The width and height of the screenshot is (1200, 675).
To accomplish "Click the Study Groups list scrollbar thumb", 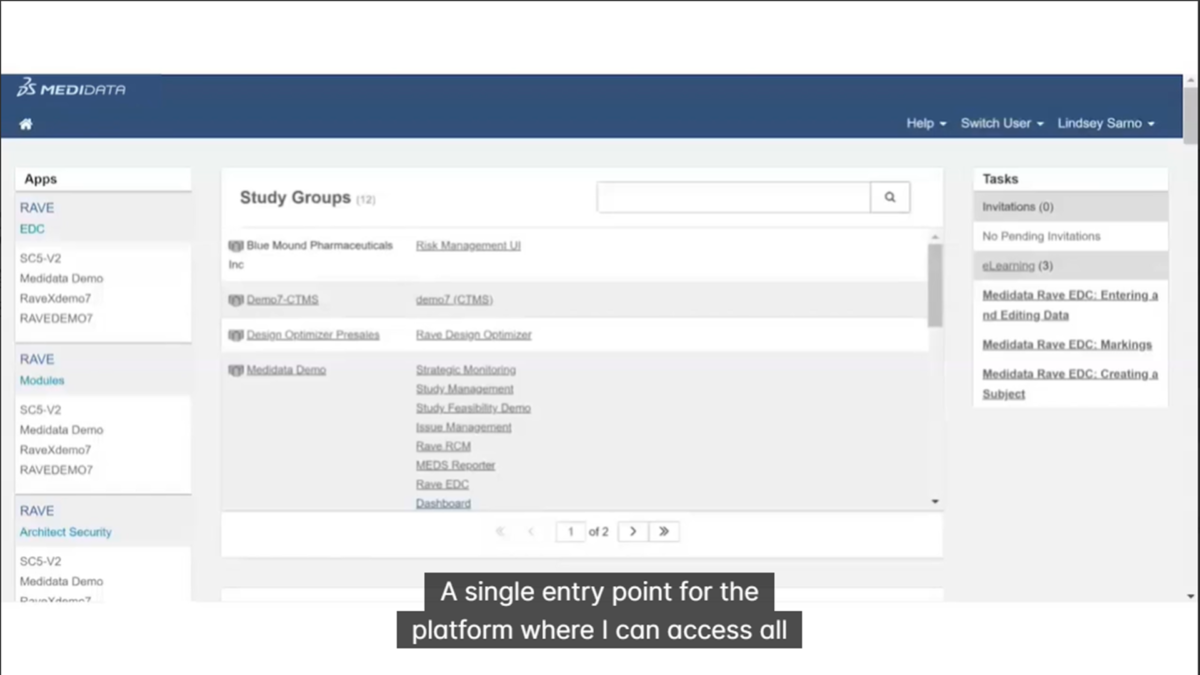I will click(935, 285).
